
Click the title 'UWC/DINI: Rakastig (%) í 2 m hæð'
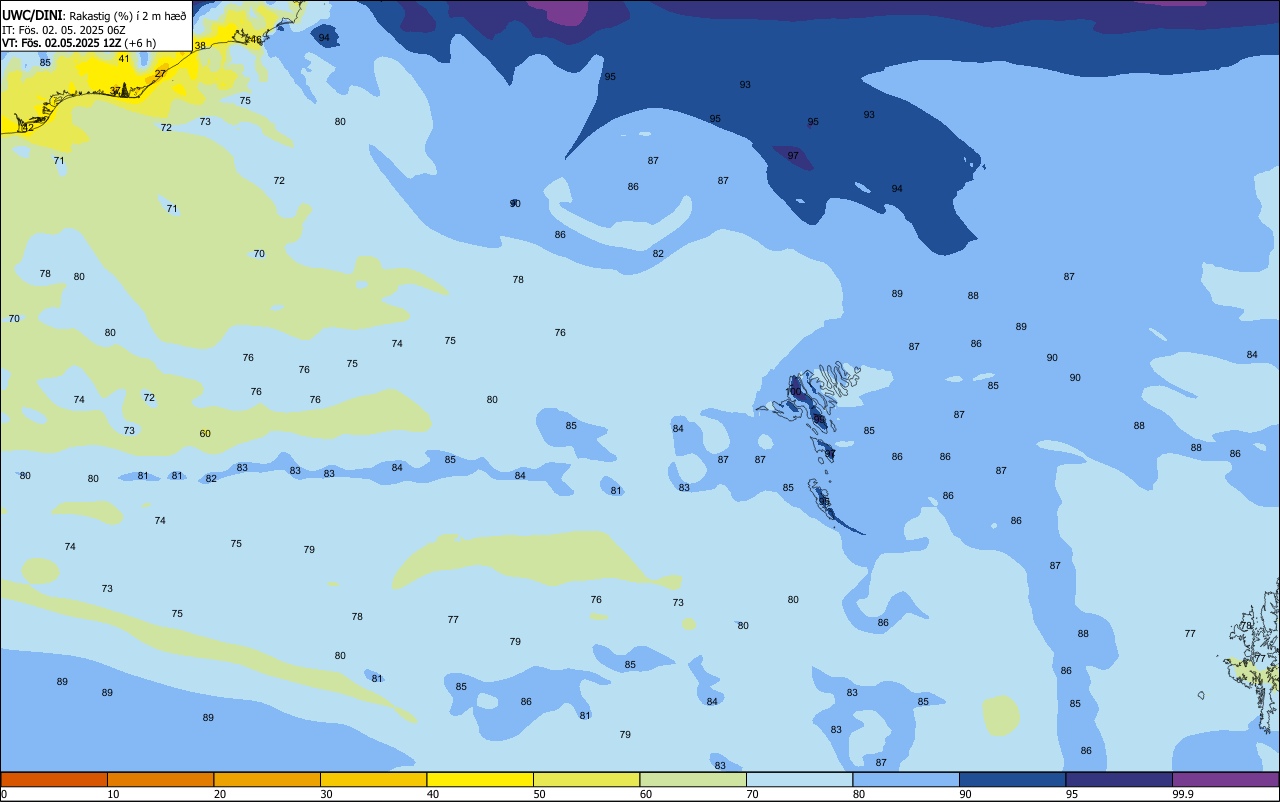(x=94, y=16)
